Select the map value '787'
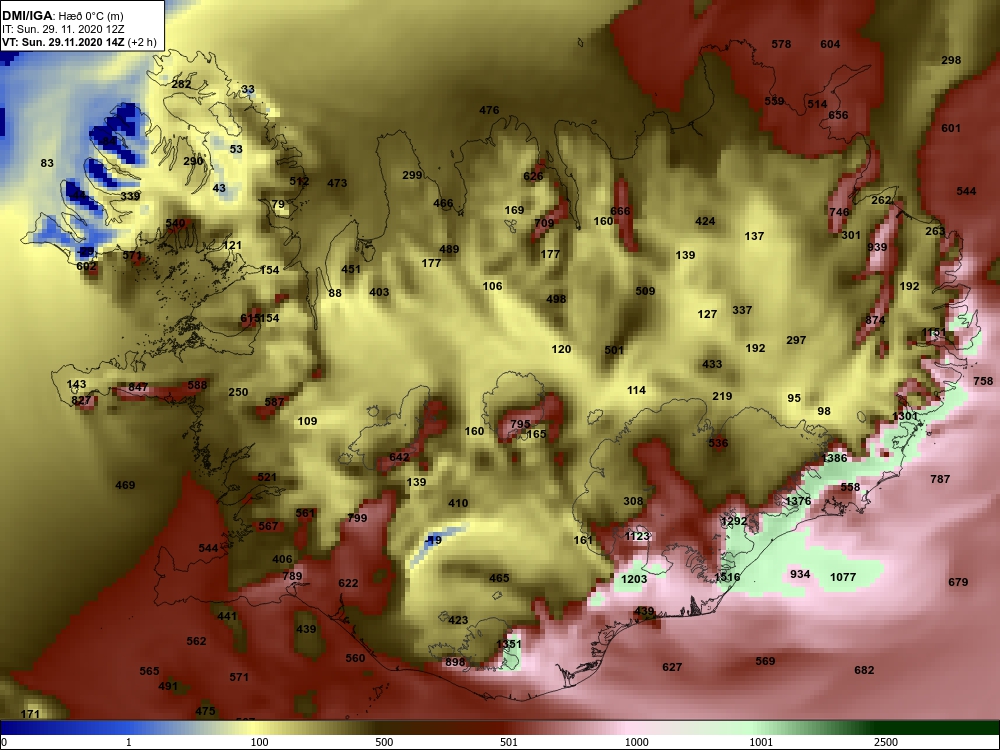1000x750 pixels. pyautogui.click(x=941, y=479)
